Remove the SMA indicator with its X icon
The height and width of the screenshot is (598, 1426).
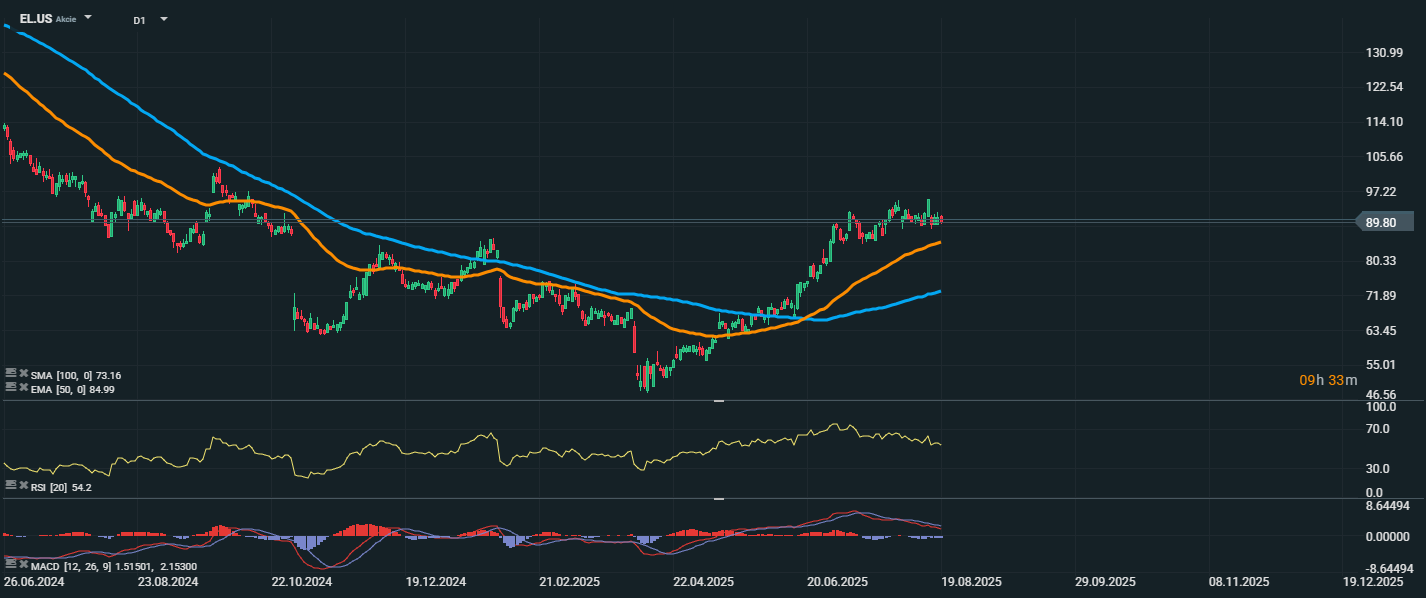tap(23, 374)
